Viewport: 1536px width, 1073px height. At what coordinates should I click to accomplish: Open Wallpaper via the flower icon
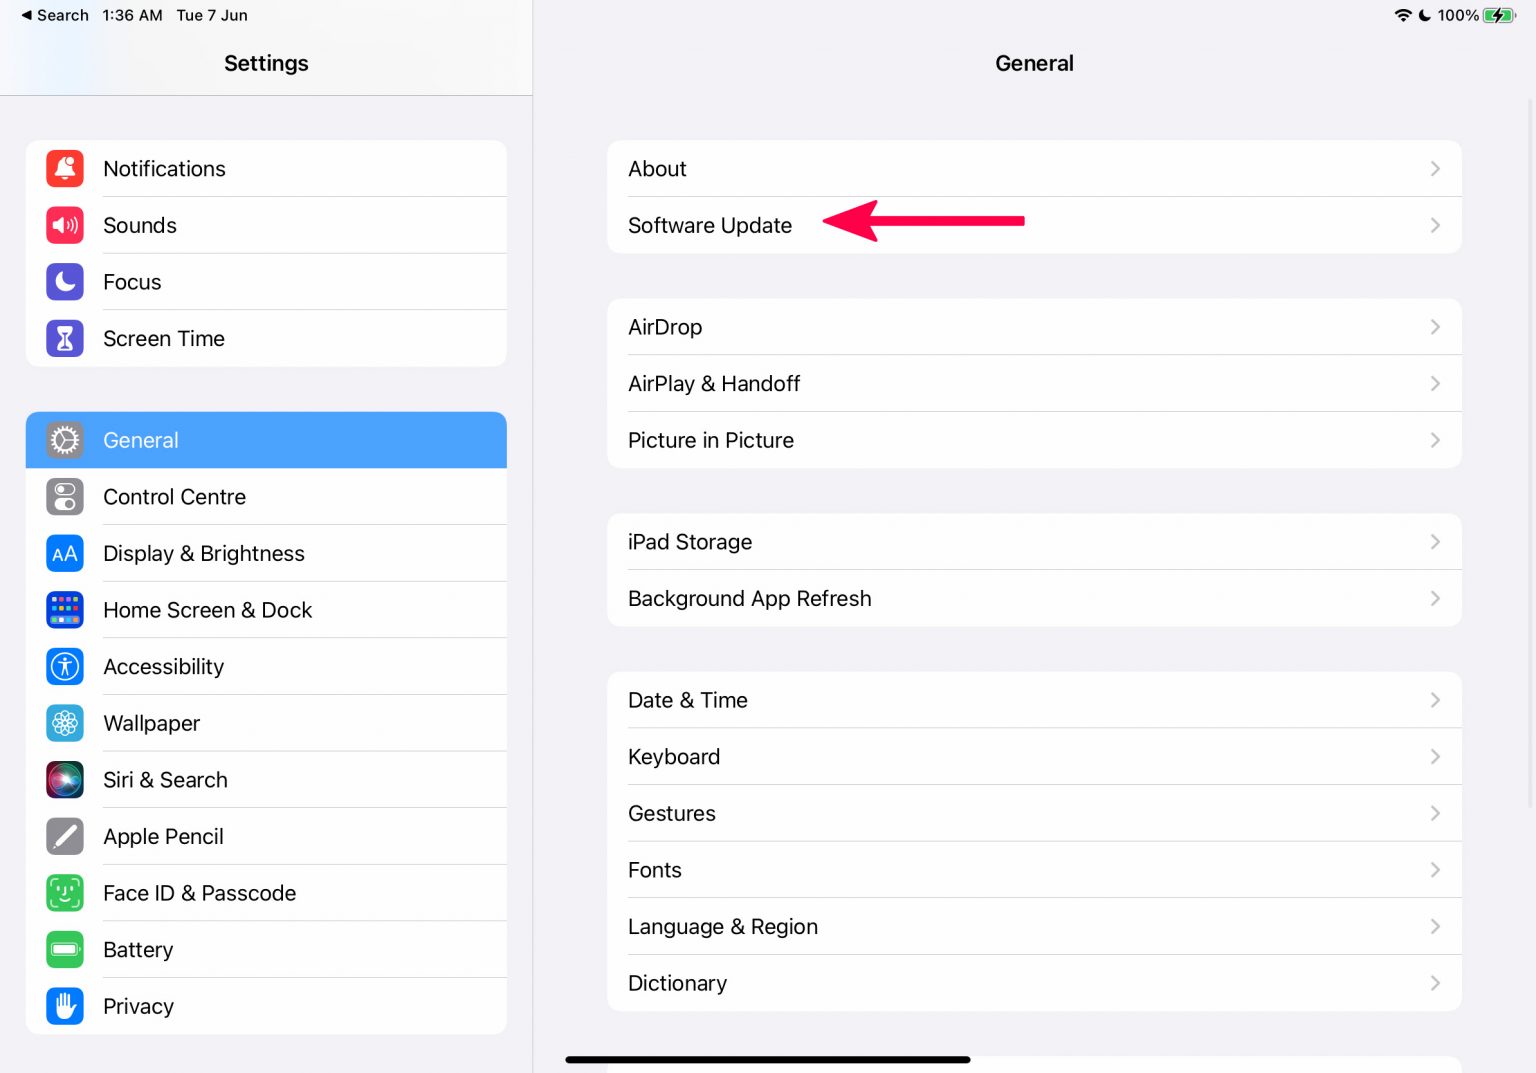click(x=64, y=723)
